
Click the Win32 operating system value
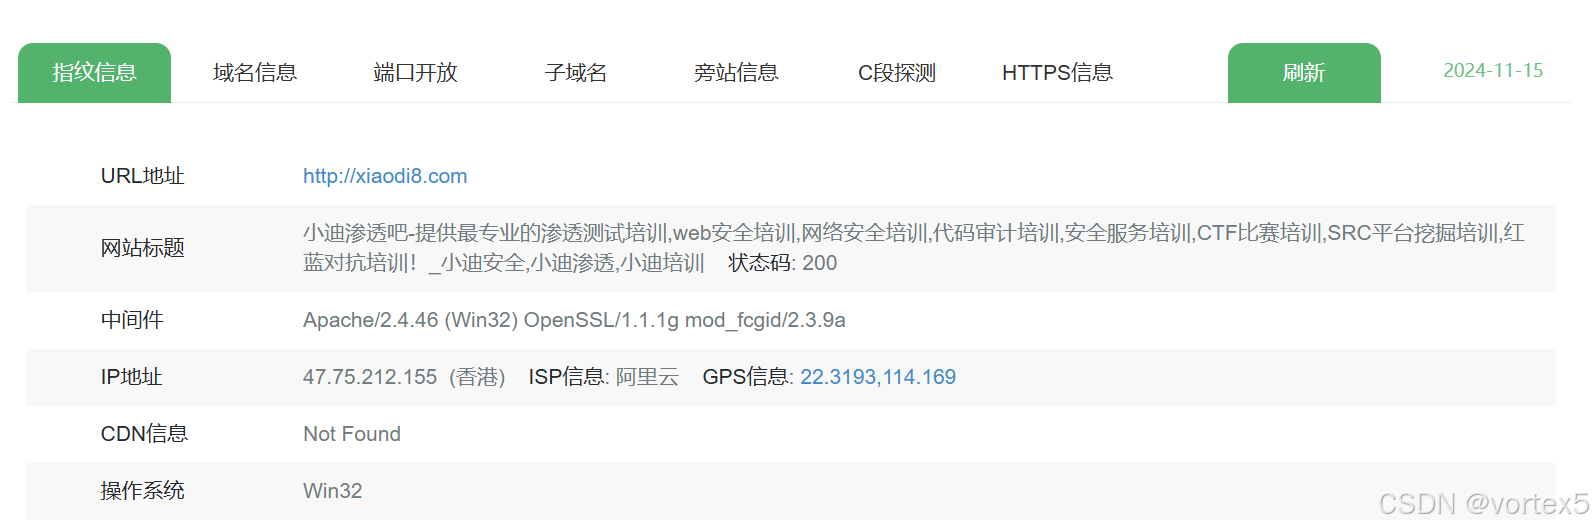pos(333,491)
